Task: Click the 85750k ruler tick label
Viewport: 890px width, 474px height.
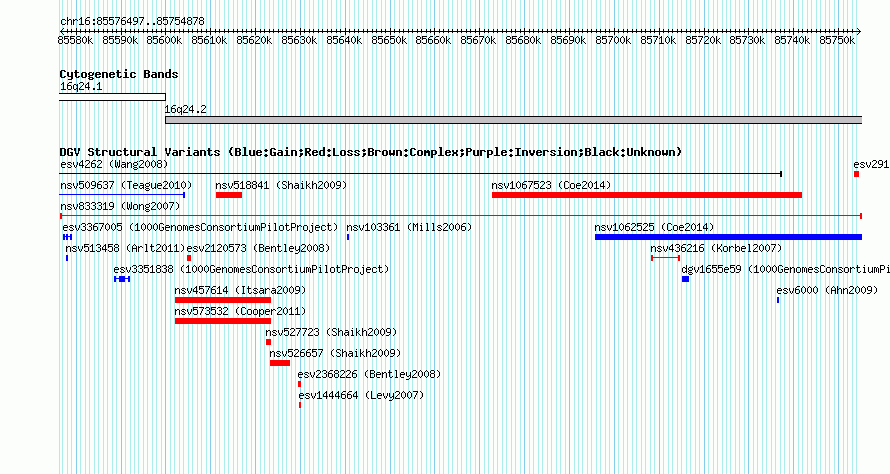Action: tap(837, 41)
